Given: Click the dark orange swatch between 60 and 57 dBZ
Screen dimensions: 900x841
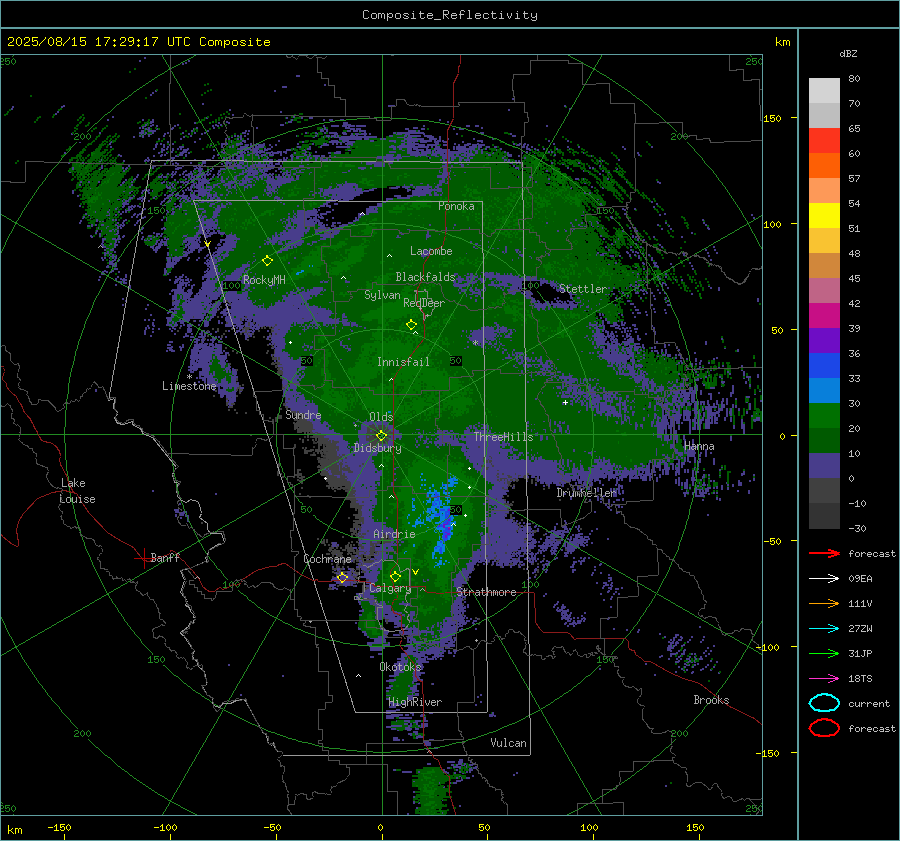Looking at the screenshot, I should 824,166.
